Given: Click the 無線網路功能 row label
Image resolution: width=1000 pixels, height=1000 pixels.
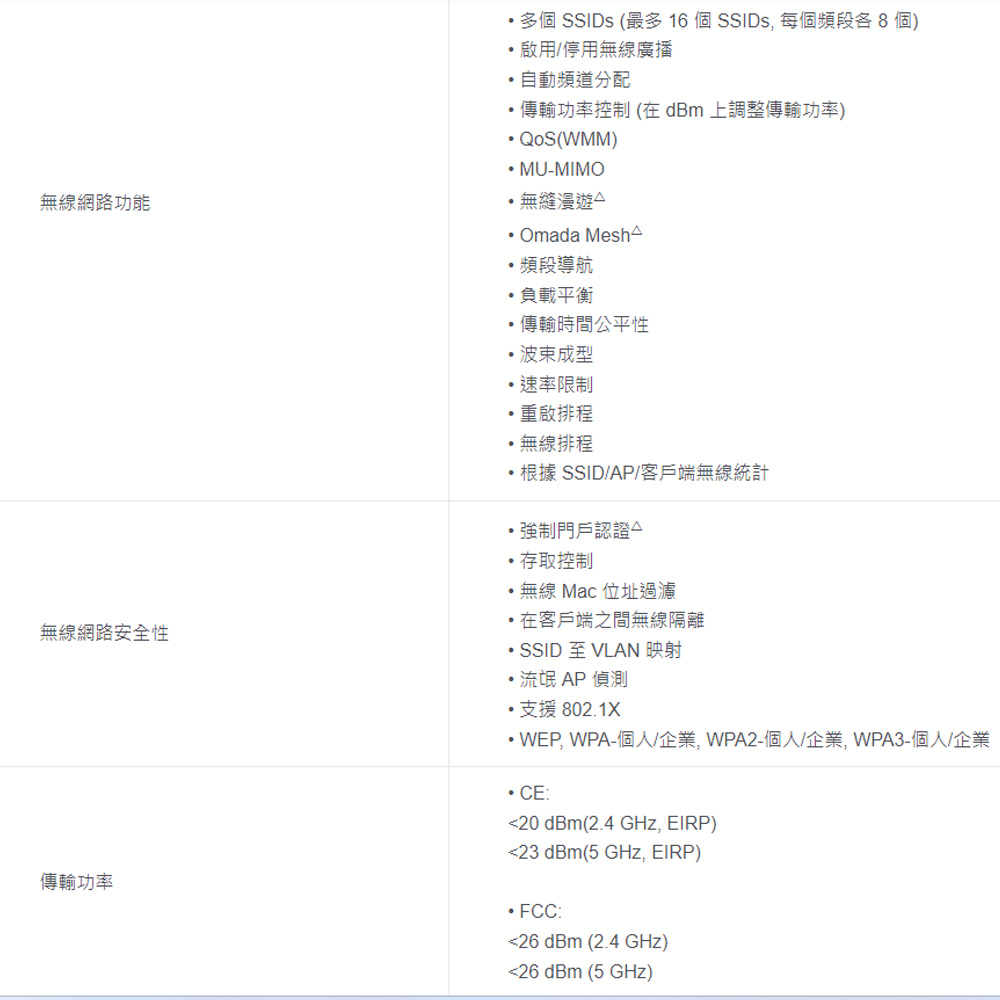Looking at the screenshot, I should 95,203.
